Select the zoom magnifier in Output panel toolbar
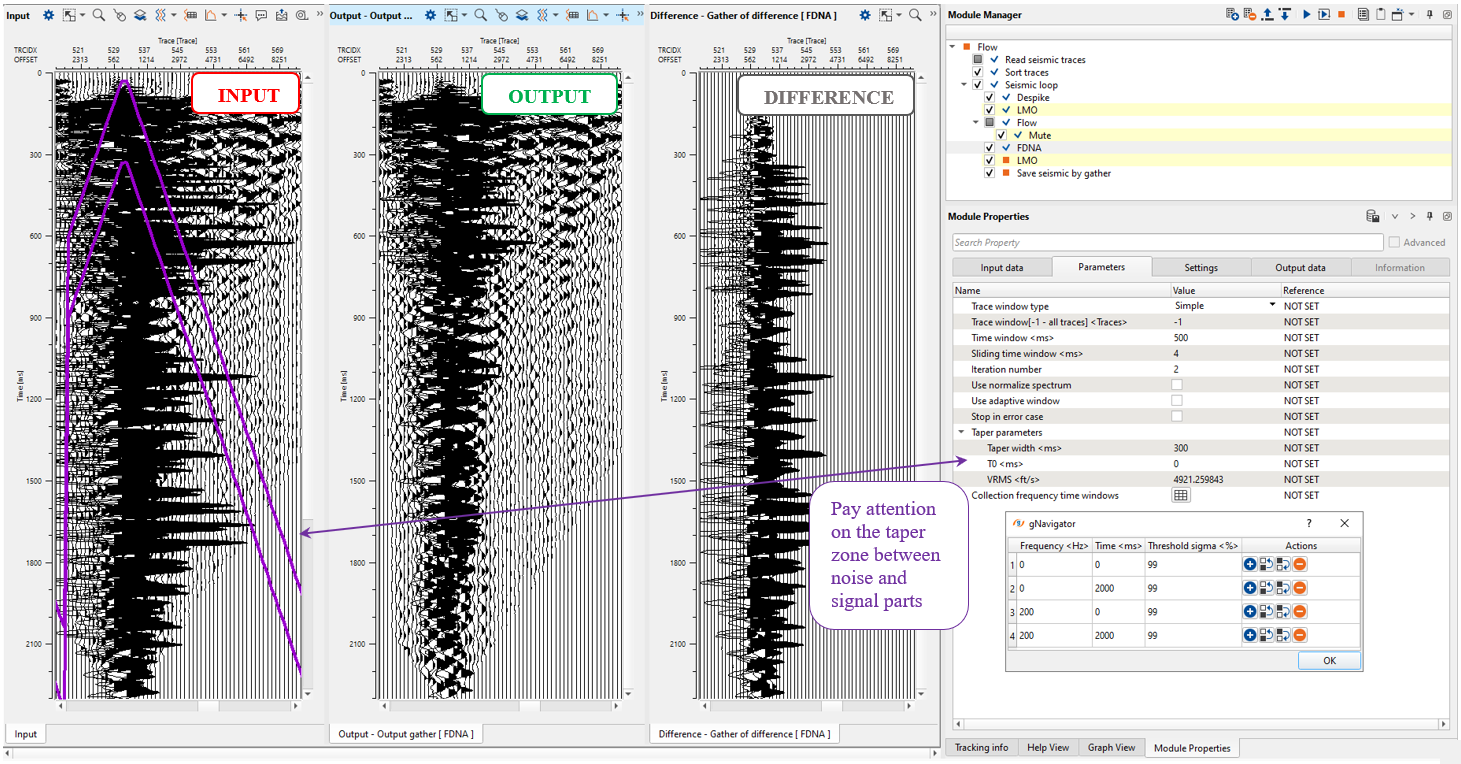This screenshot has width=1461, height=764. [x=480, y=16]
